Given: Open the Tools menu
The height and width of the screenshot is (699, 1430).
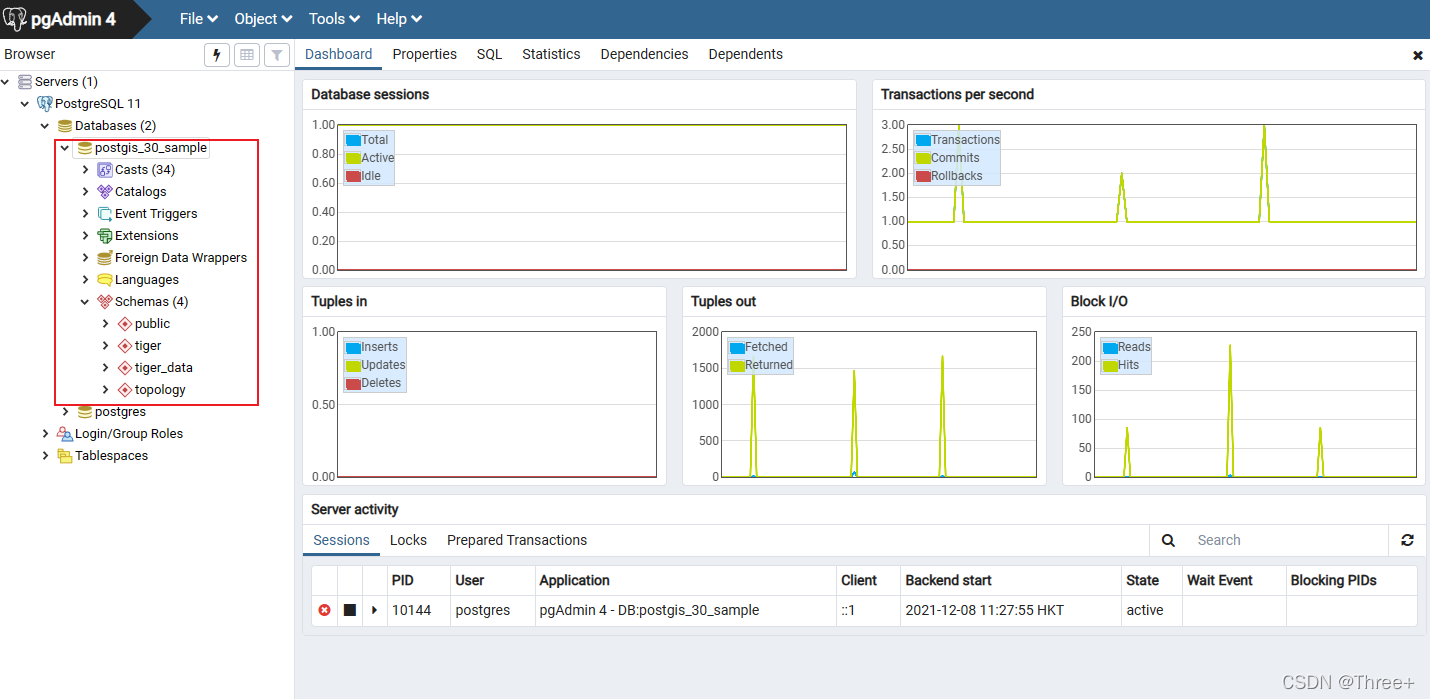Looking at the screenshot, I should point(333,18).
